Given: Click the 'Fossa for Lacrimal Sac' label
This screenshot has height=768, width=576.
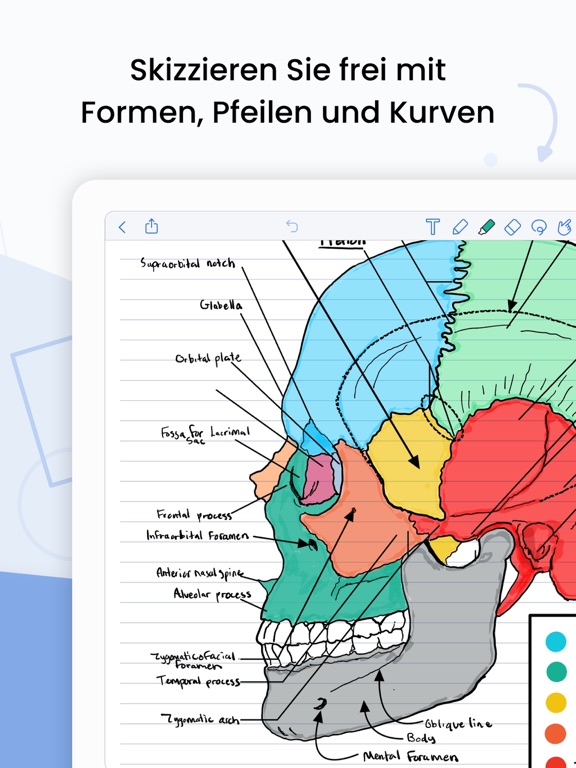Looking at the screenshot, I should pyautogui.click(x=205, y=434).
